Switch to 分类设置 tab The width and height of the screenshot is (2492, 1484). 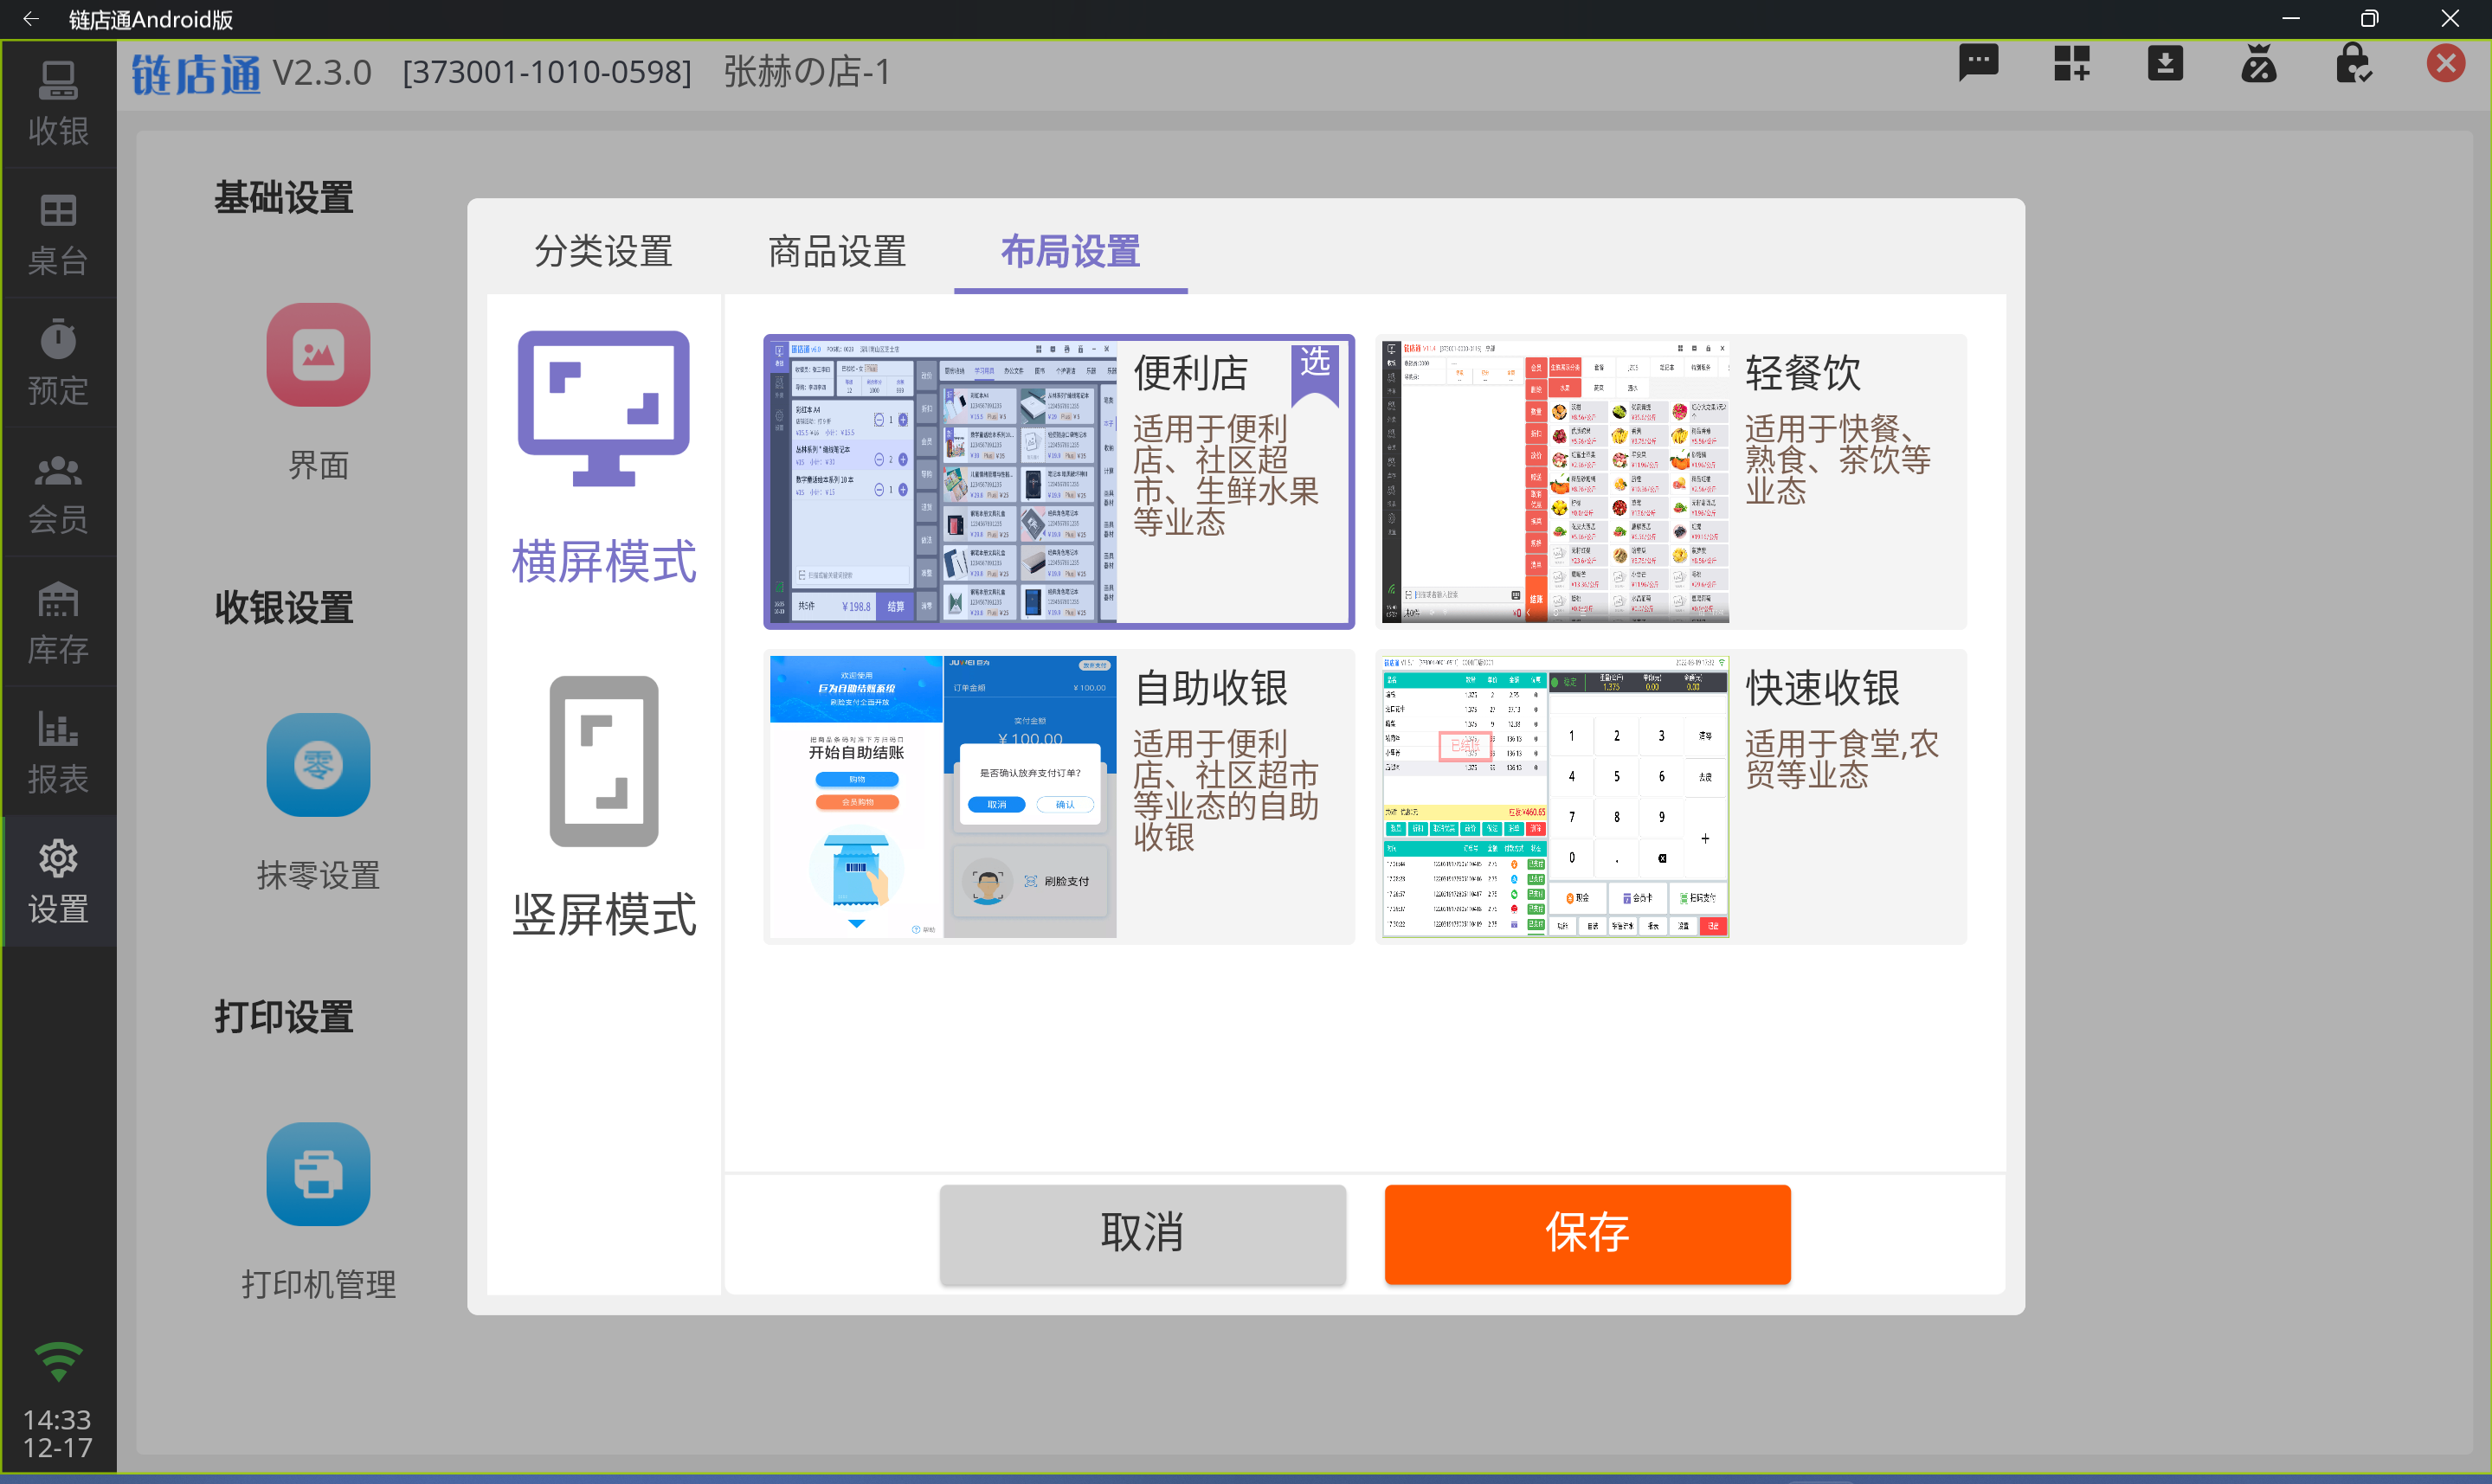coord(602,249)
